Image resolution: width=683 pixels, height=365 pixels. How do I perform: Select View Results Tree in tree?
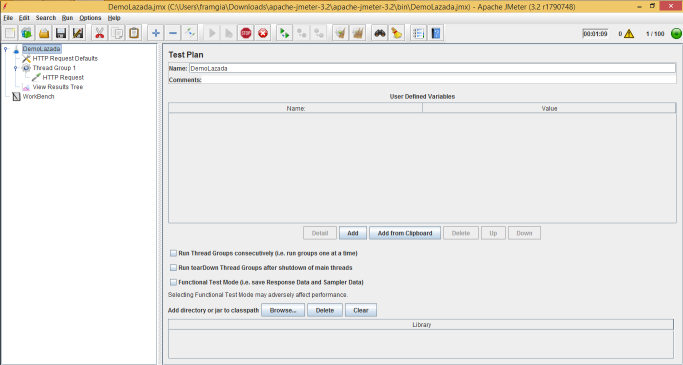tap(57, 87)
